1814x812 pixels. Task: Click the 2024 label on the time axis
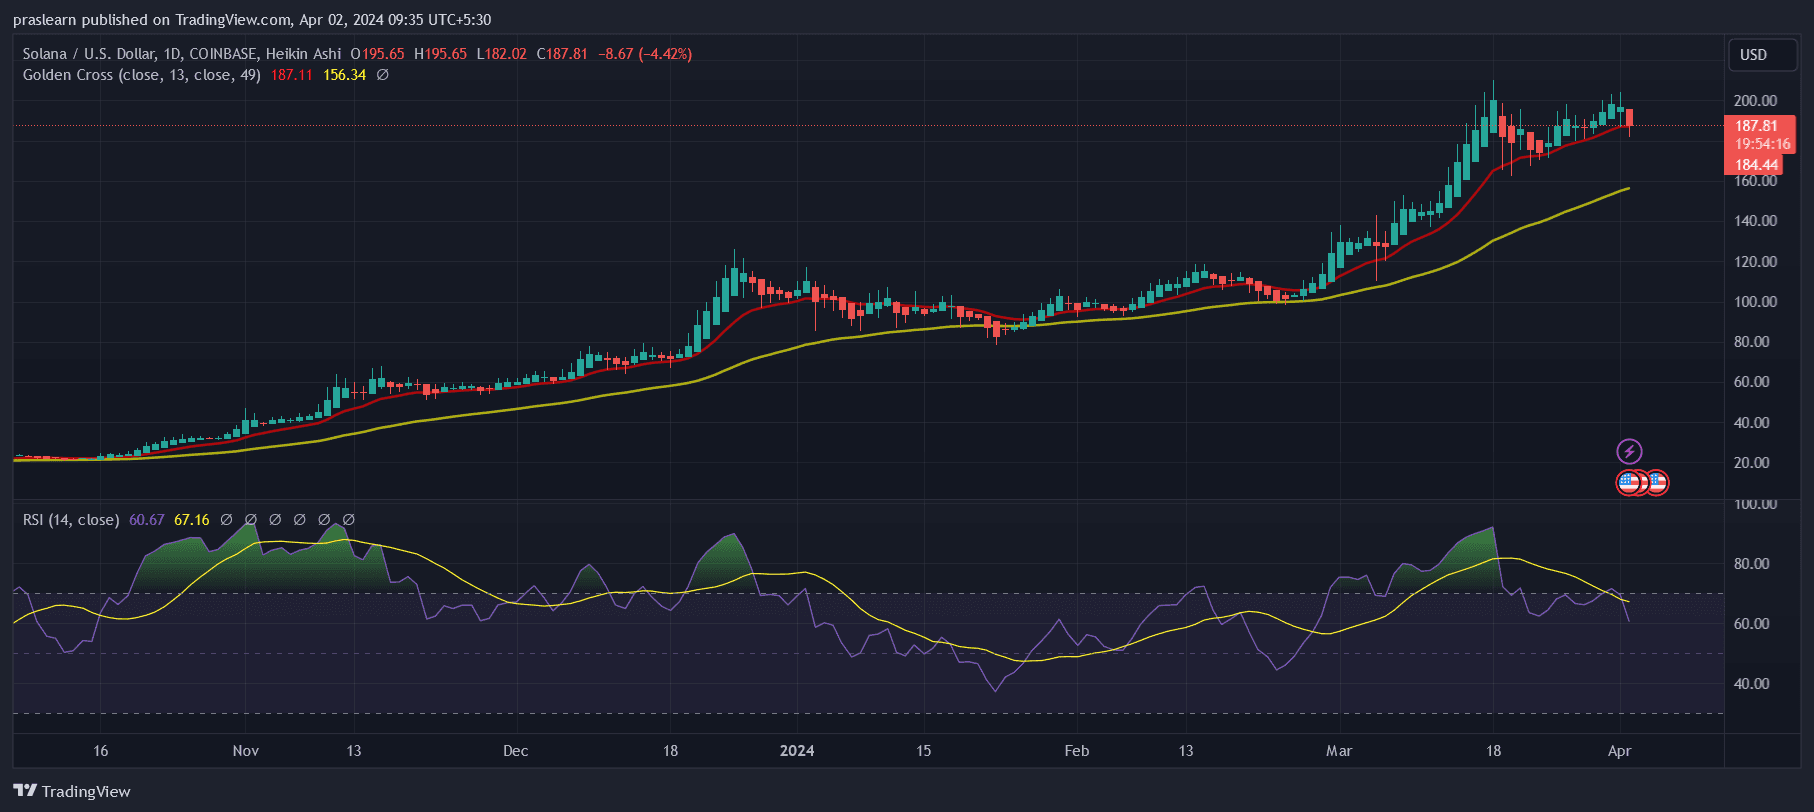[797, 751]
